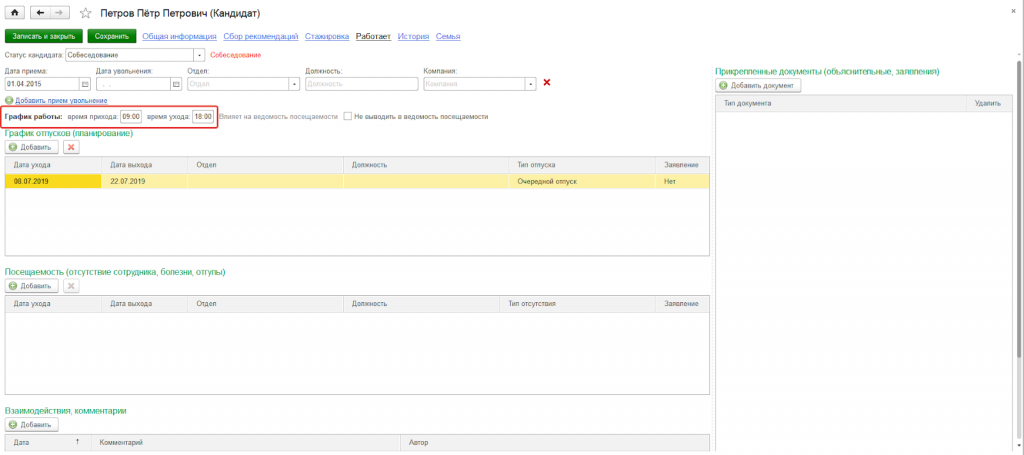
Task: Select vacation cell 08.07.2019
Action: click(x=53, y=181)
